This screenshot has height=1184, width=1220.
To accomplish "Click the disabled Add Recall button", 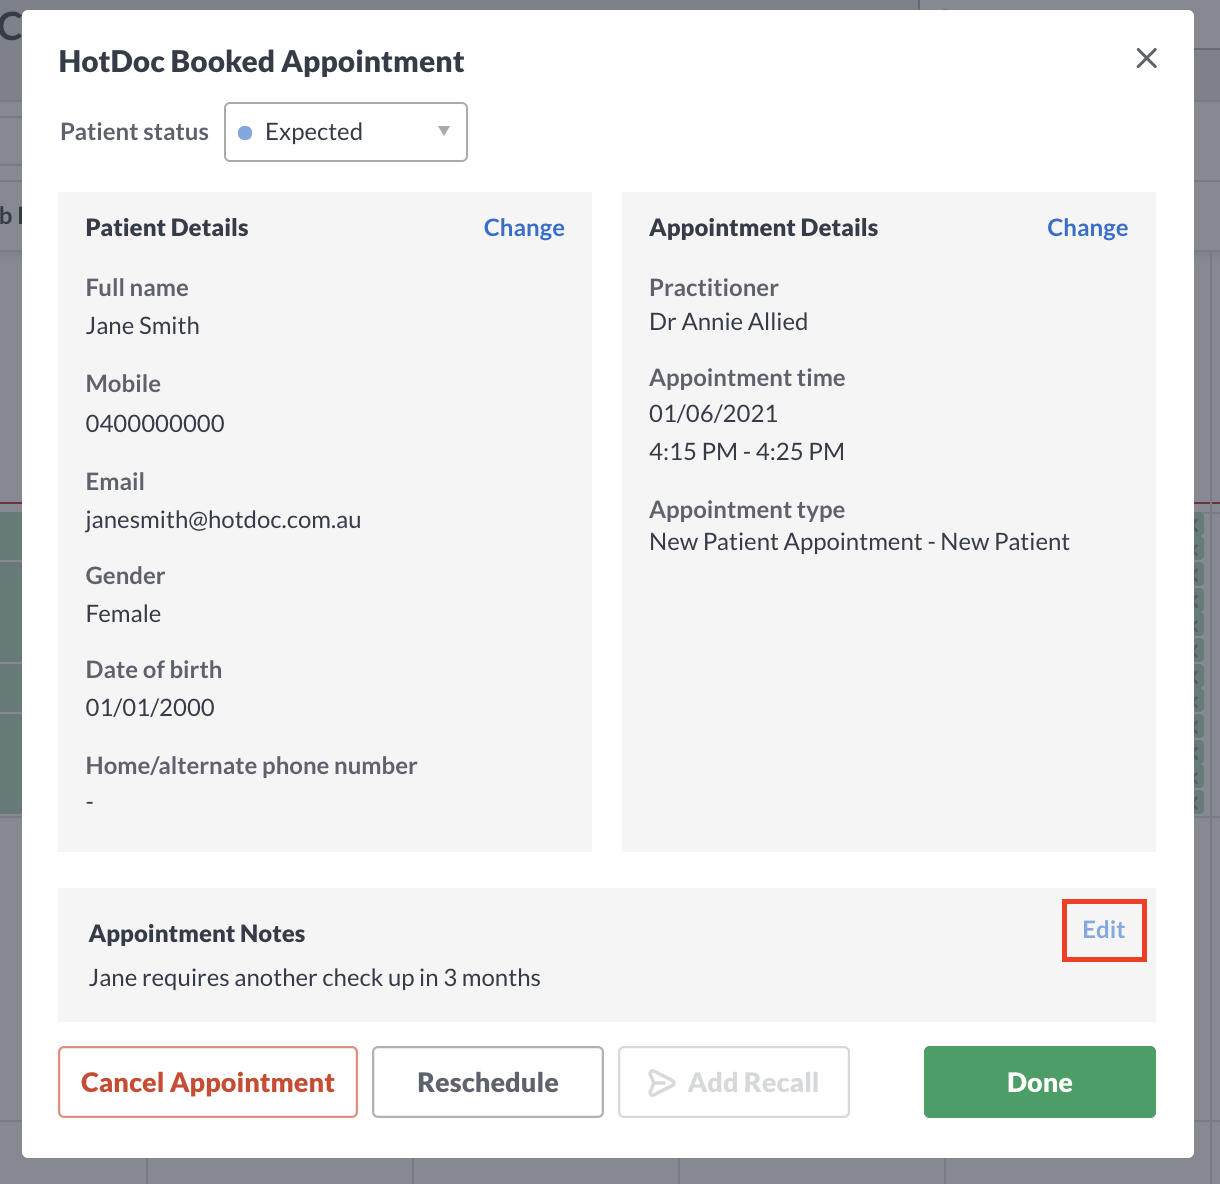I will tap(733, 1082).
